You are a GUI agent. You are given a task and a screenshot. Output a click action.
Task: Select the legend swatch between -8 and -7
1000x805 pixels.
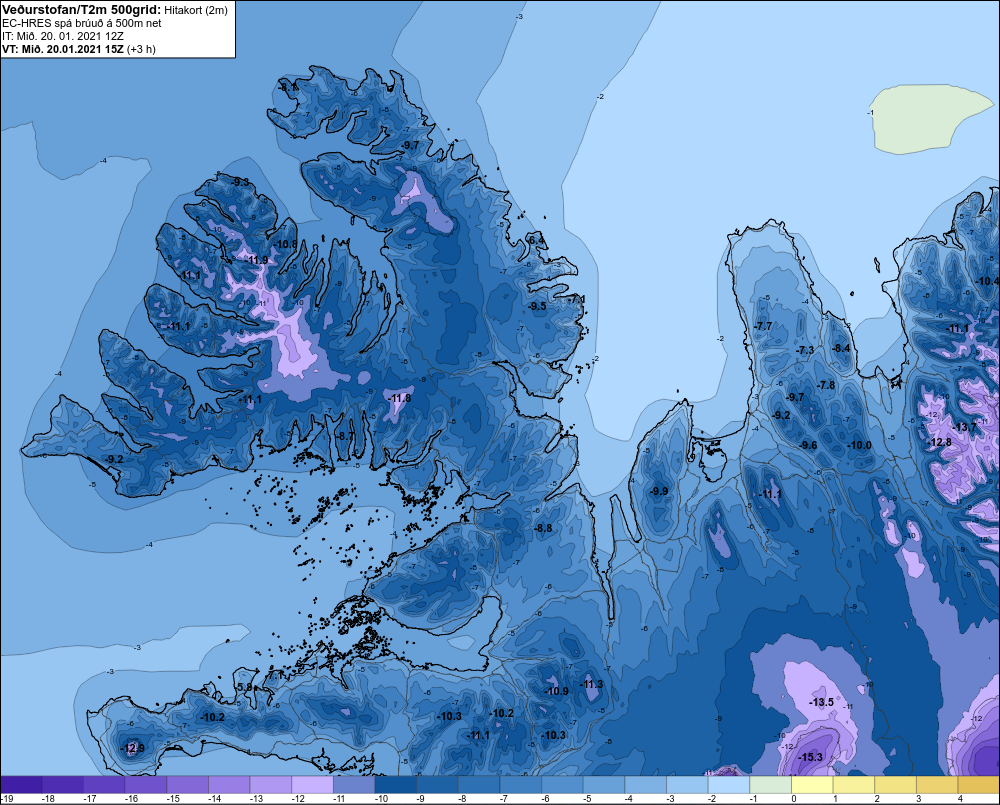tap(479, 784)
